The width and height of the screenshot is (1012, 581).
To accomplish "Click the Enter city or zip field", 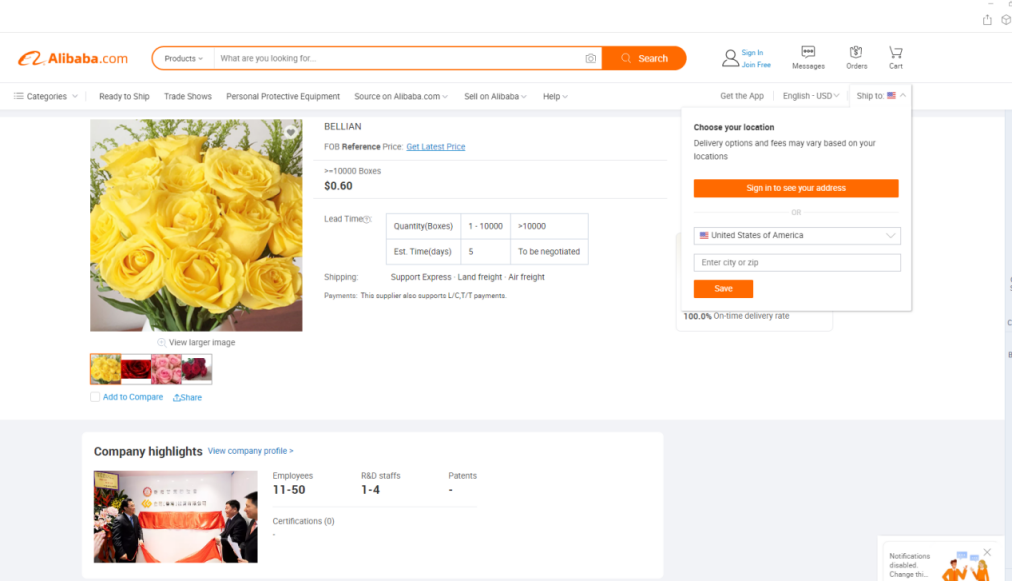I will point(797,263).
